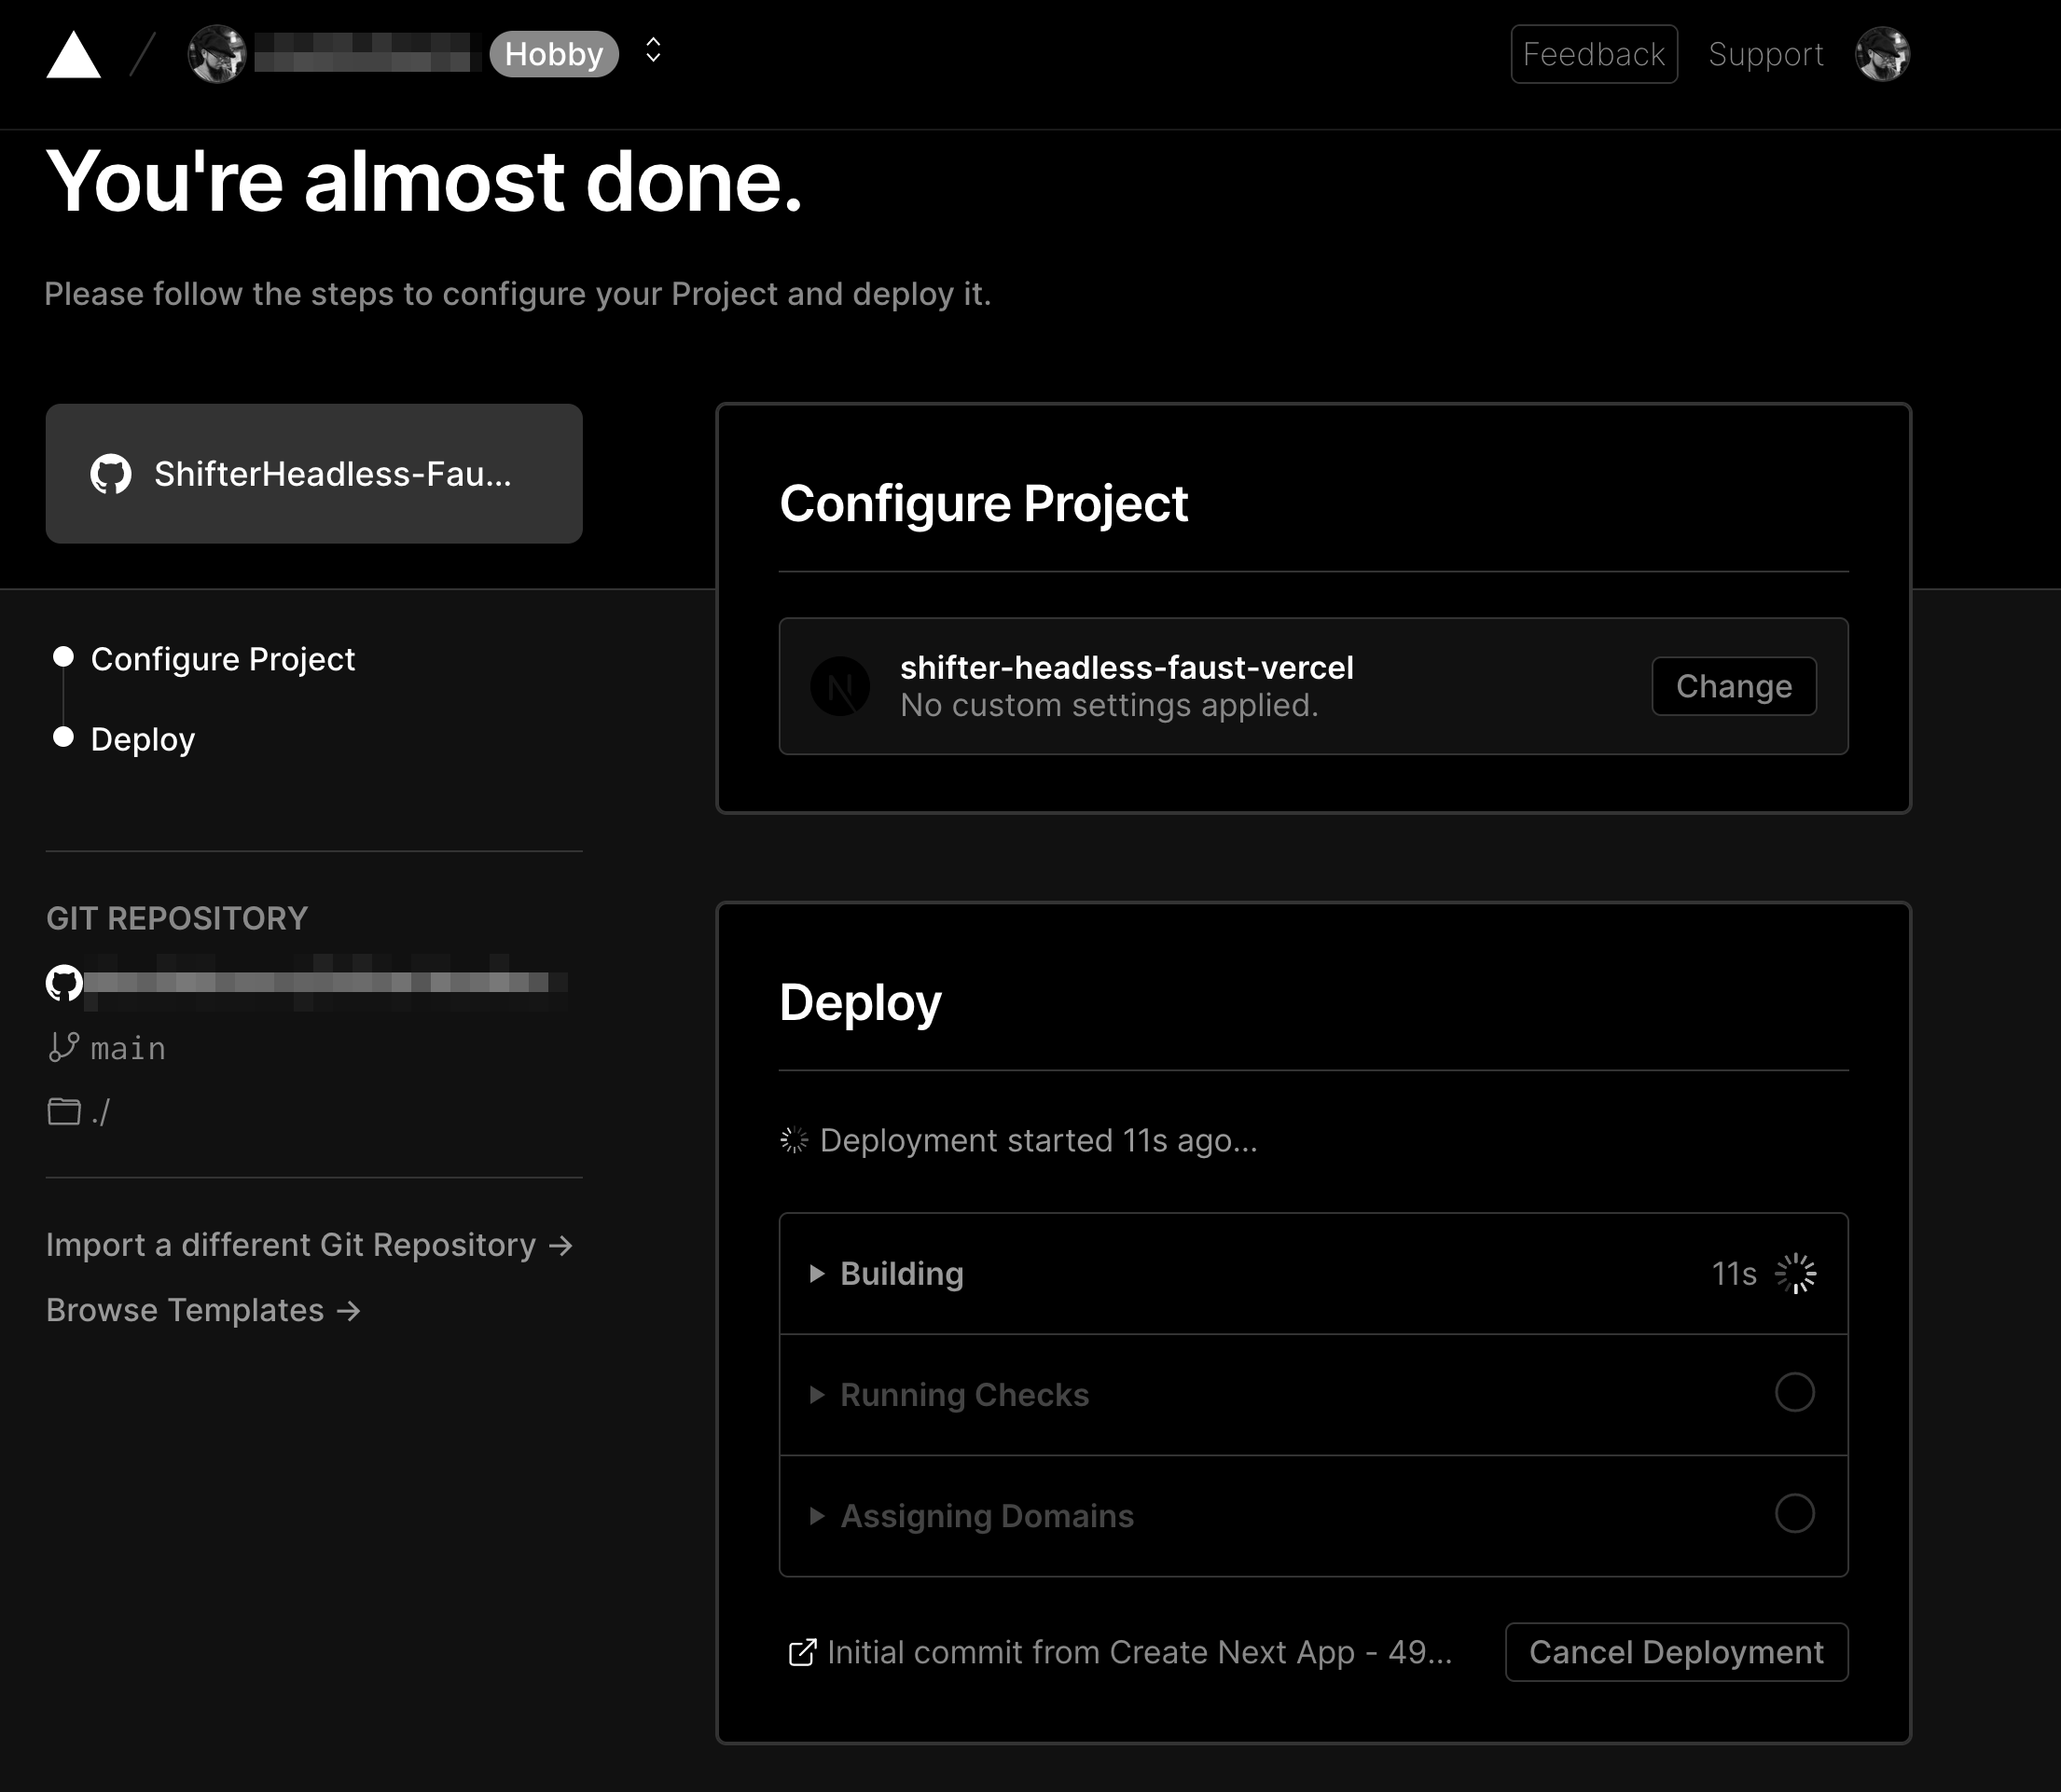Select the ShifterHeadless-Fau... repository card

314,474
